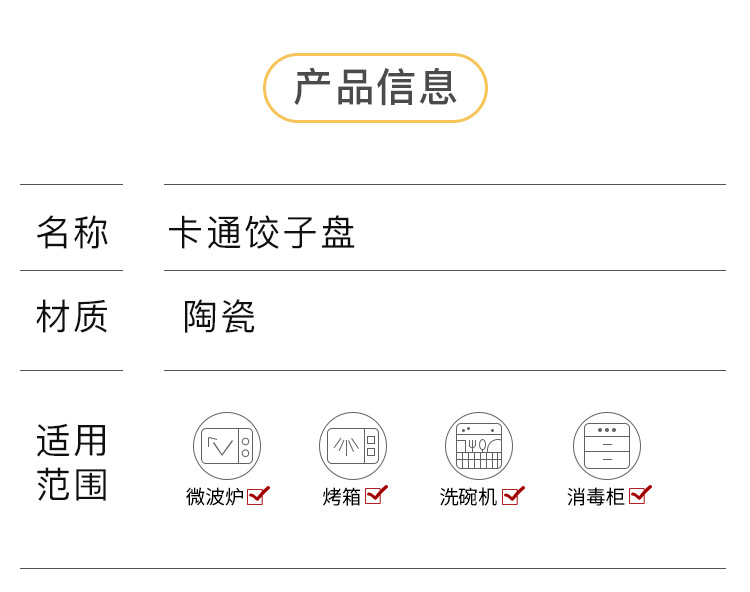Click the character 产 in the title
750x592 pixels.
coord(313,88)
